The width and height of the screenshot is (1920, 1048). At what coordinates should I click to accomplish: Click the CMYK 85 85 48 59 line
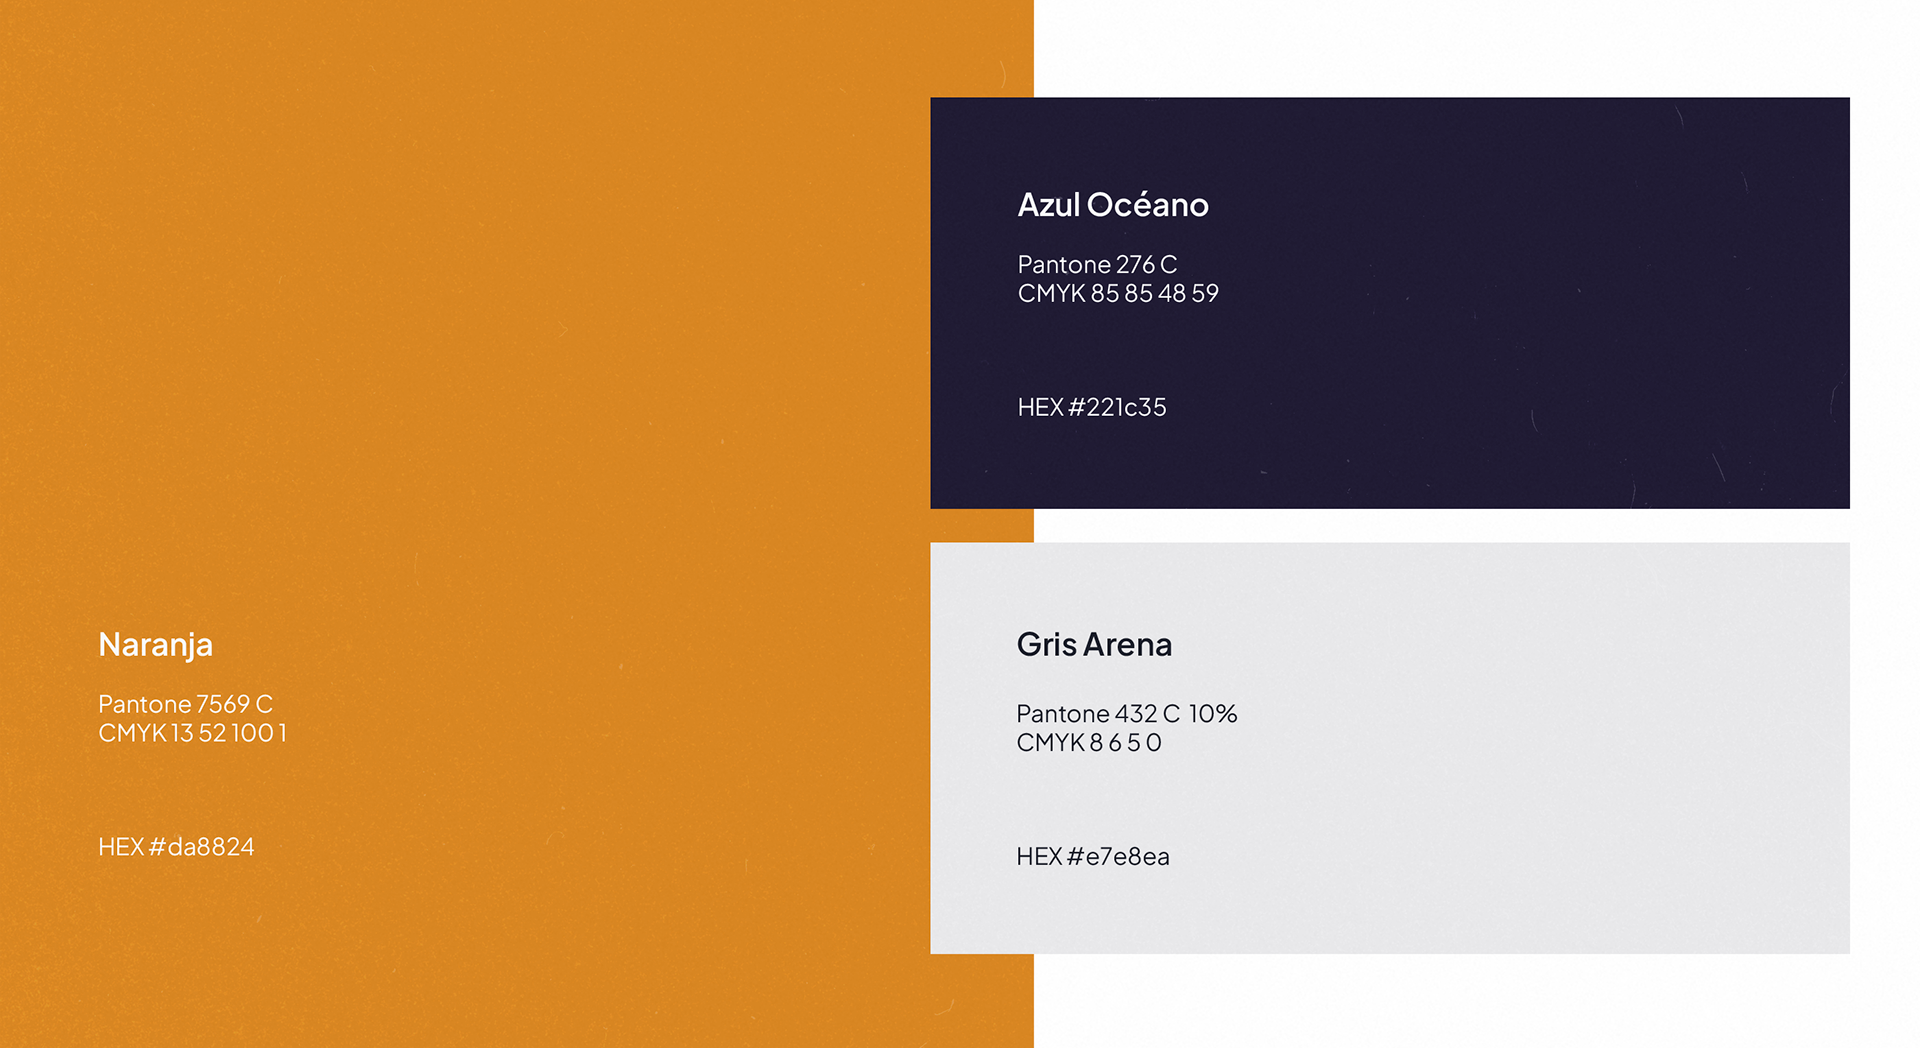click(1118, 294)
